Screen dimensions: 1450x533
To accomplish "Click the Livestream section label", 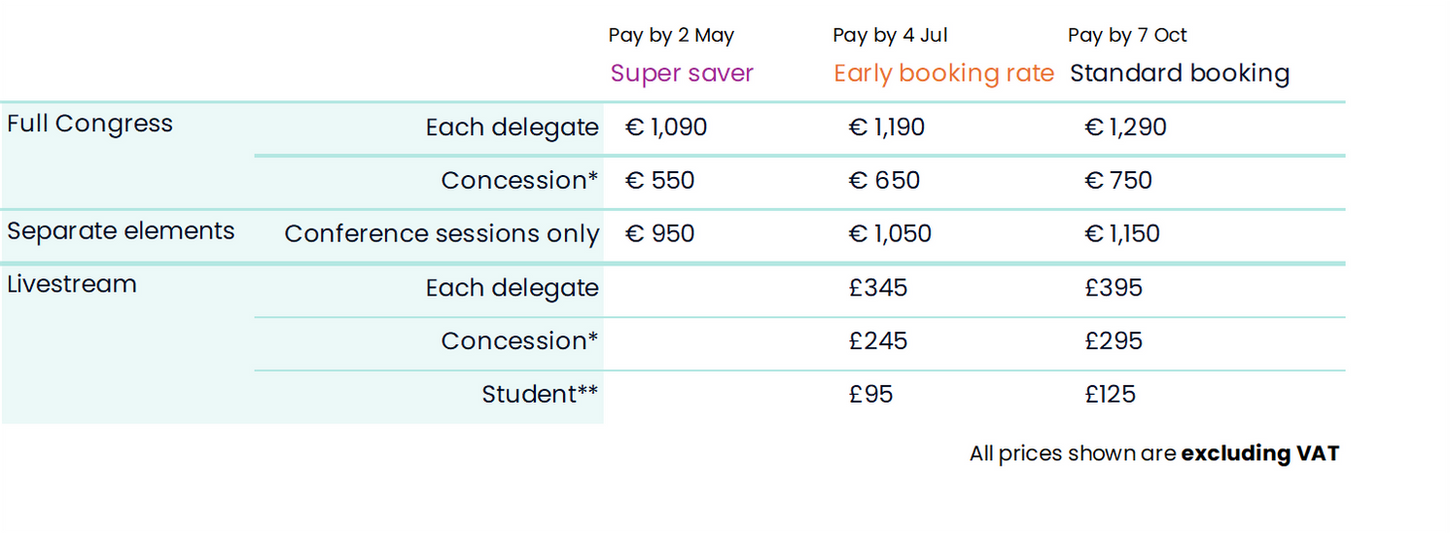I will (72, 284).
